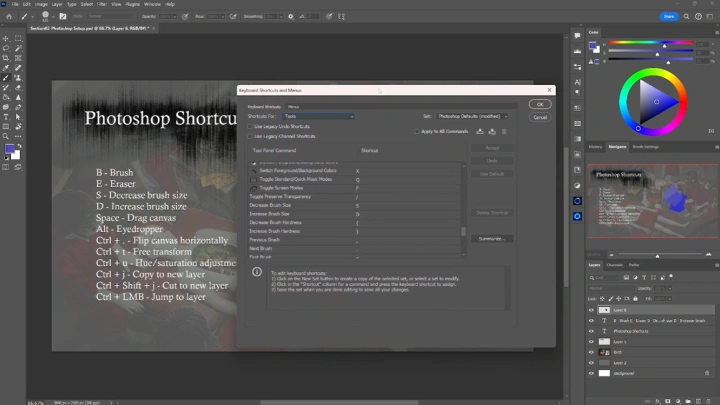Open the search magnifier in top-right

tap(686, 17)
